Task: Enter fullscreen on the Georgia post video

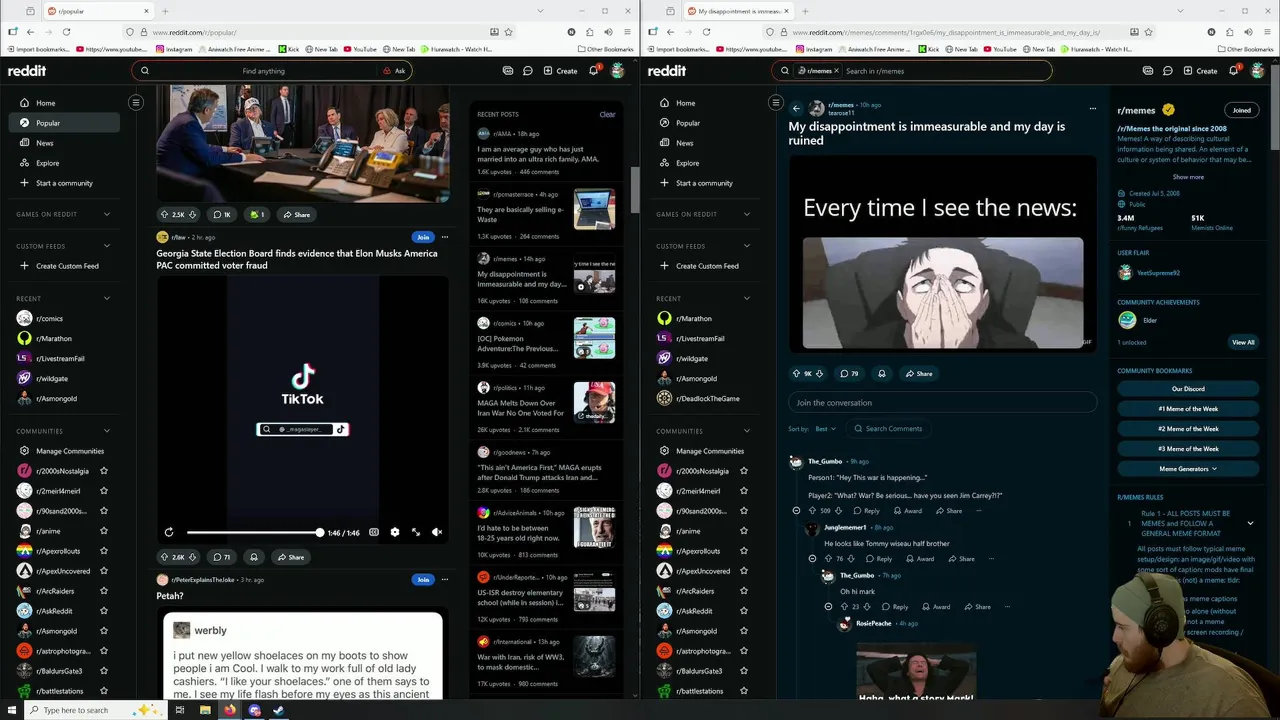Action: click(x=416, y=532)
